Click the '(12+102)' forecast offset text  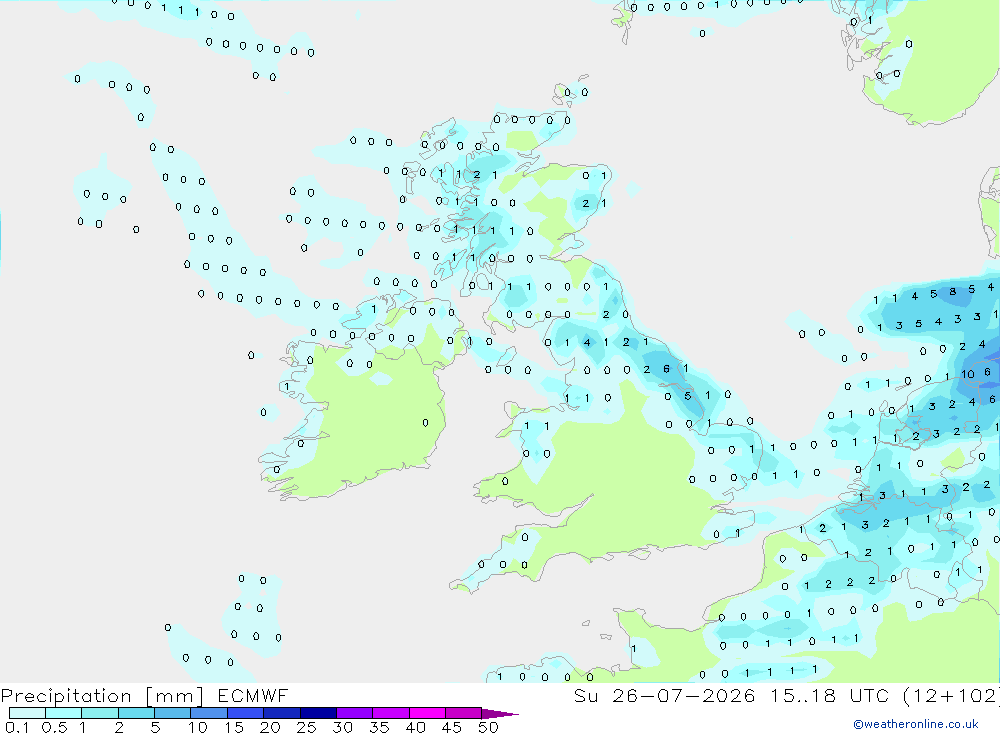coord(952,695)
